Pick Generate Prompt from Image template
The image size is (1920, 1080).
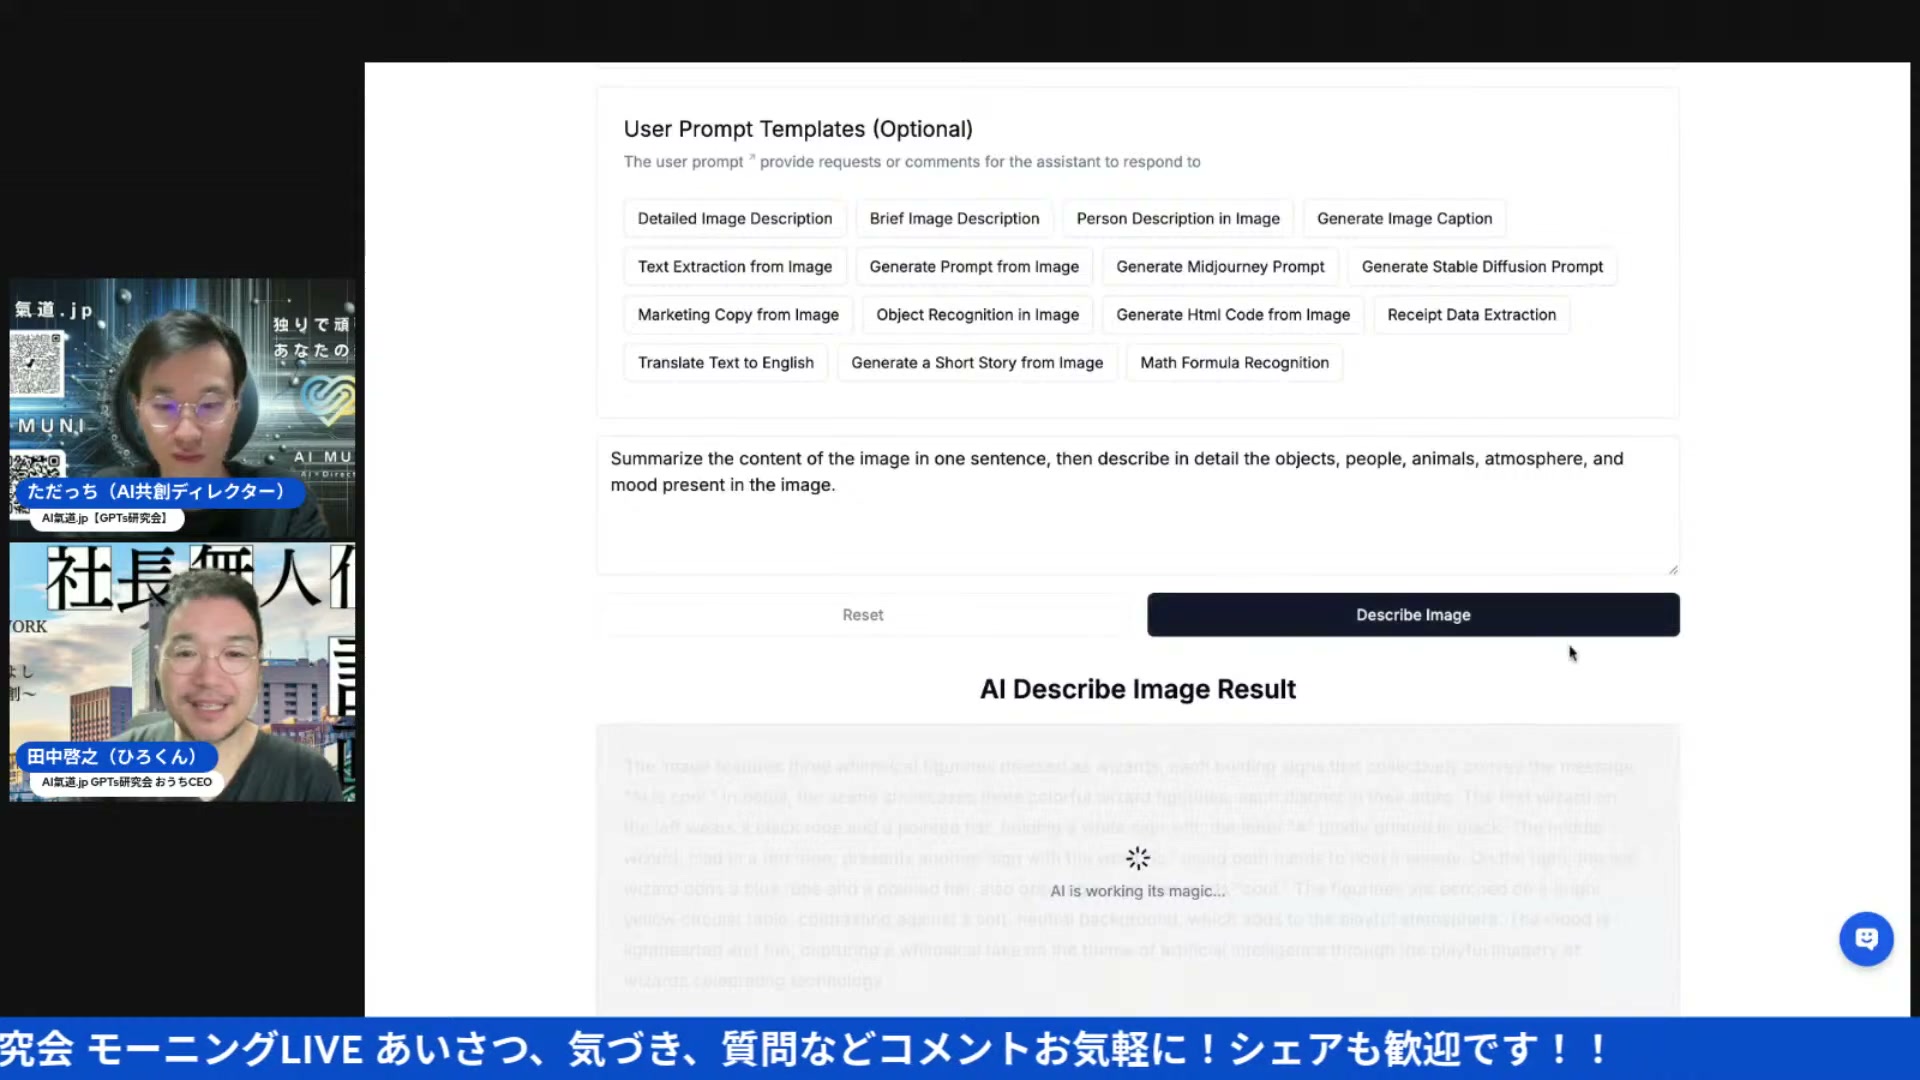click(974, 267)
